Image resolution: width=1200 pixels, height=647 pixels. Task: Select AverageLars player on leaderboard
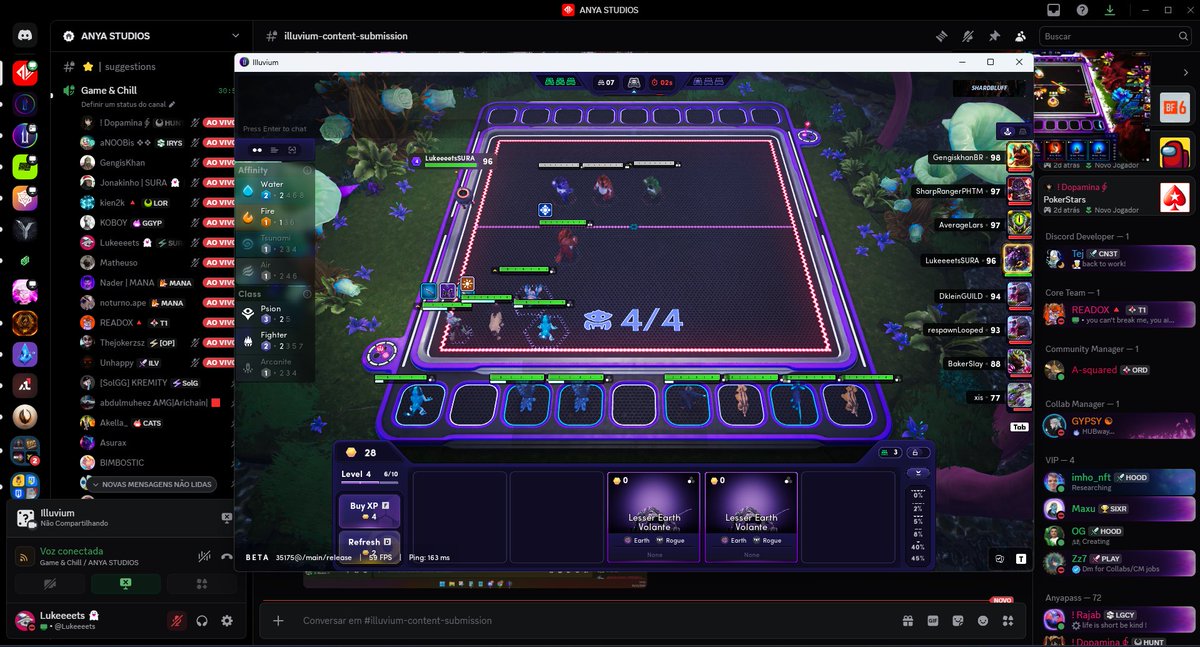[984, 225]
